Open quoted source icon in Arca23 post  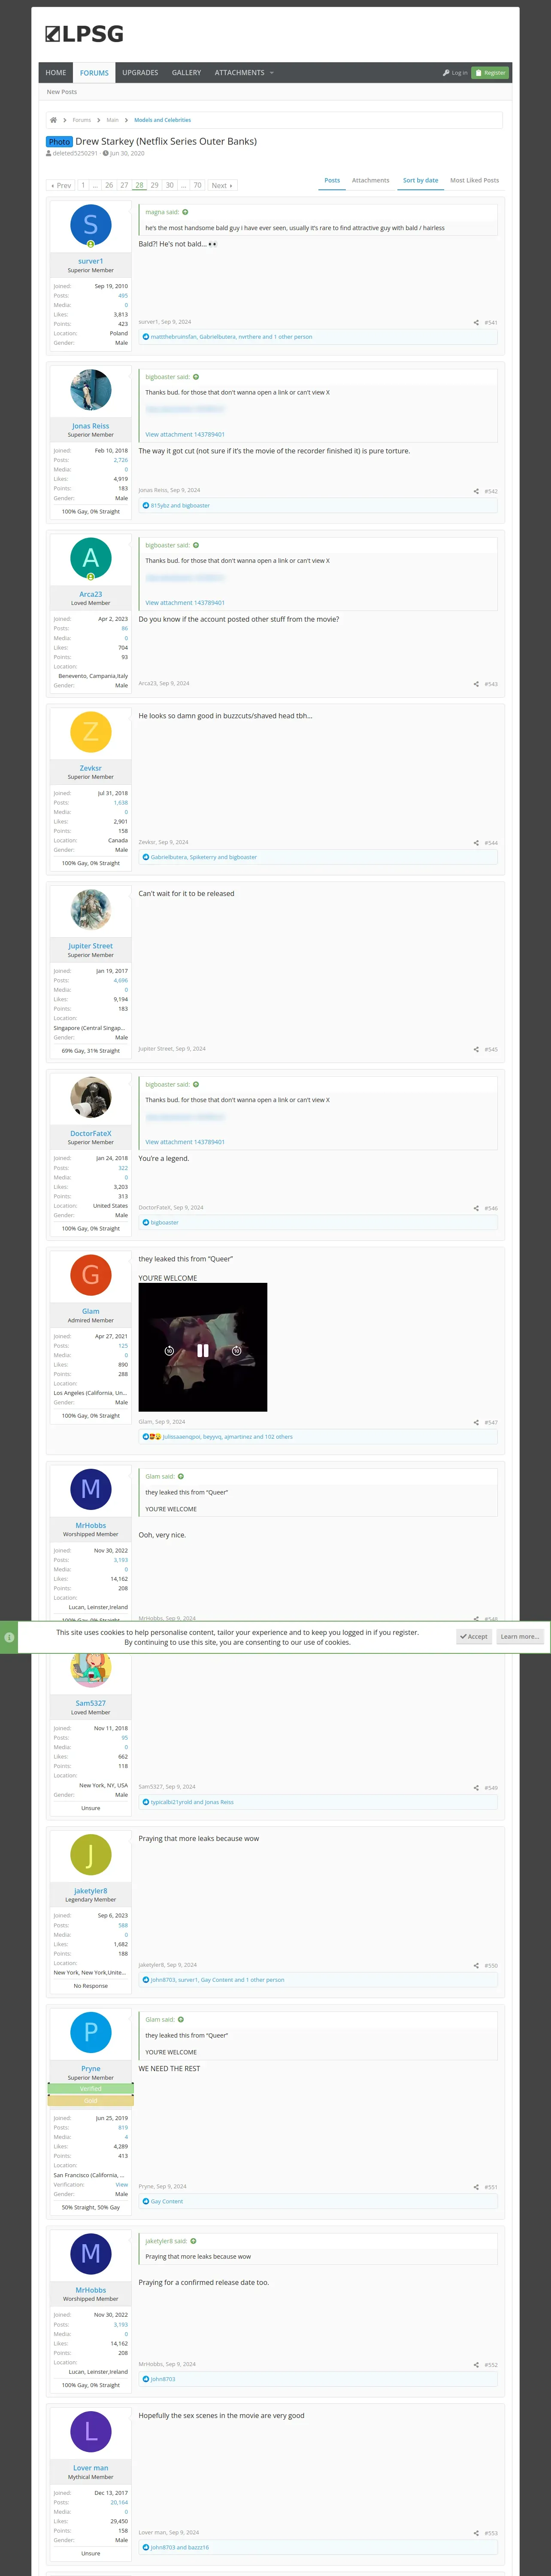tap(196, 545)
